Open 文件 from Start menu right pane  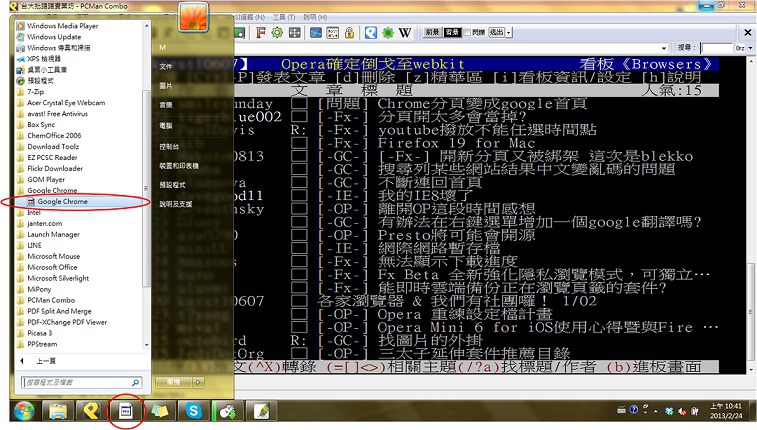pyautogui.click(x=166, y=67)
